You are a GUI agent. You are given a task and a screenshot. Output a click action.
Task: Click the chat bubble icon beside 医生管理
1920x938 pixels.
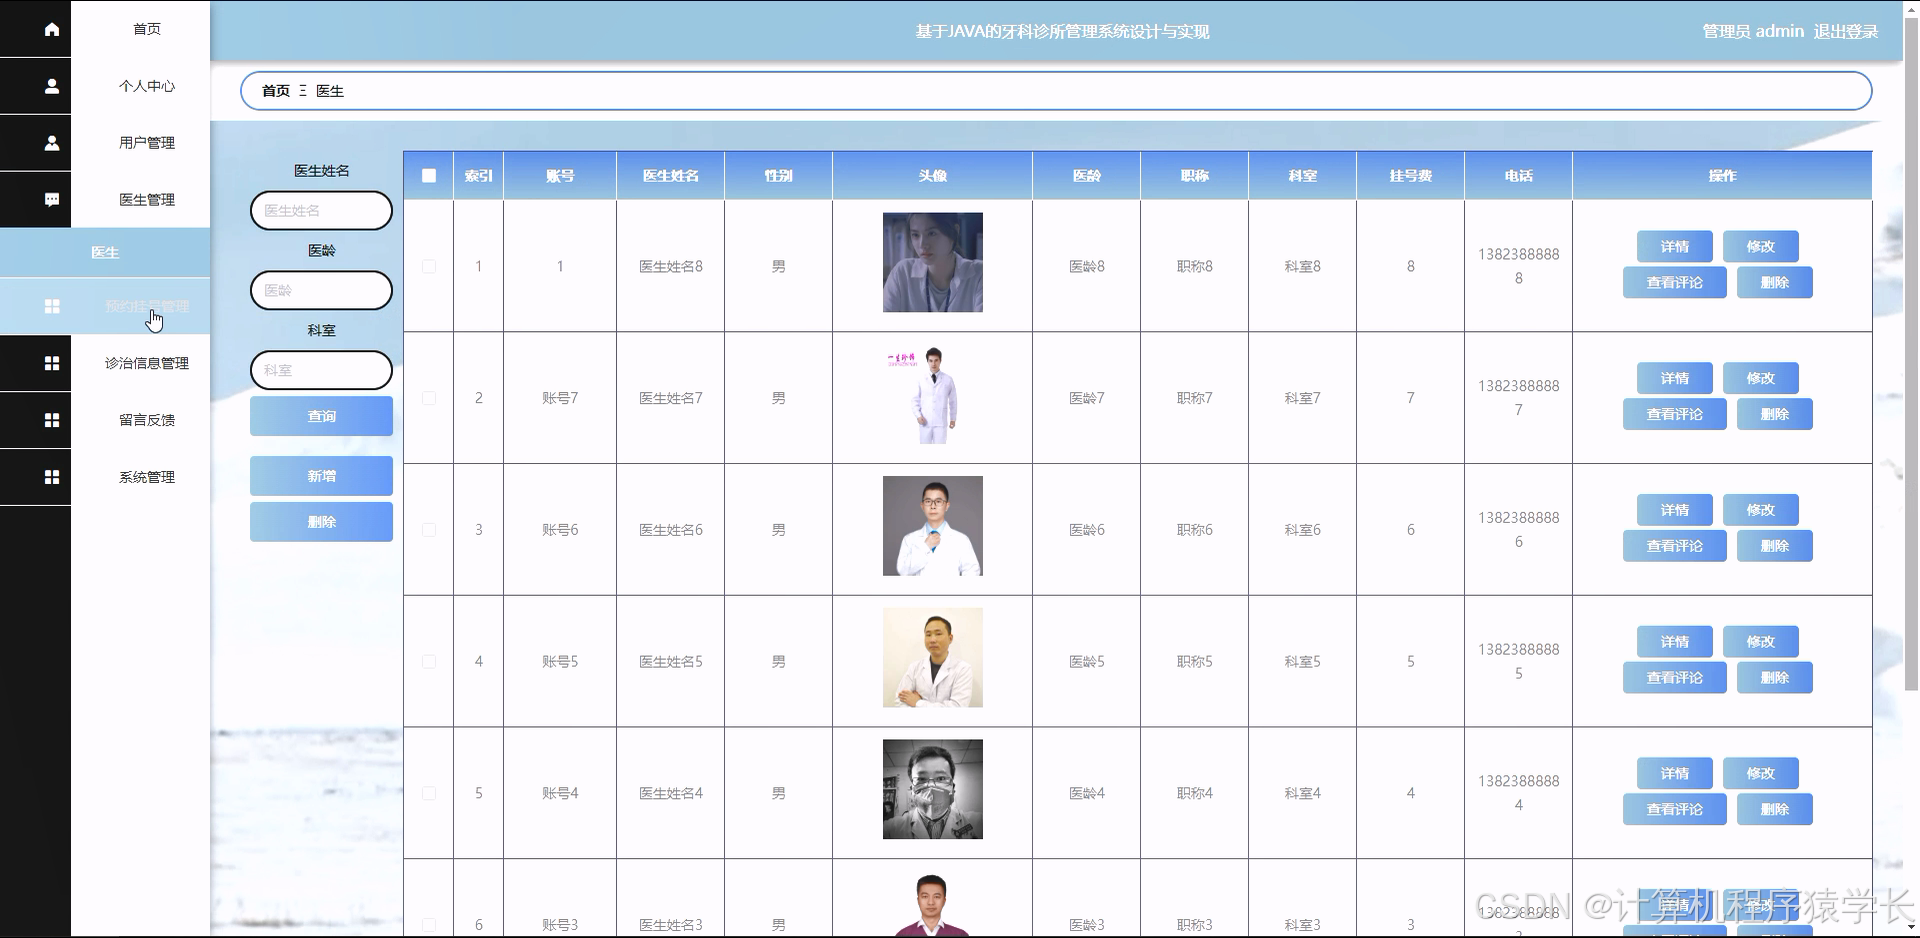[x=52, y=200]
